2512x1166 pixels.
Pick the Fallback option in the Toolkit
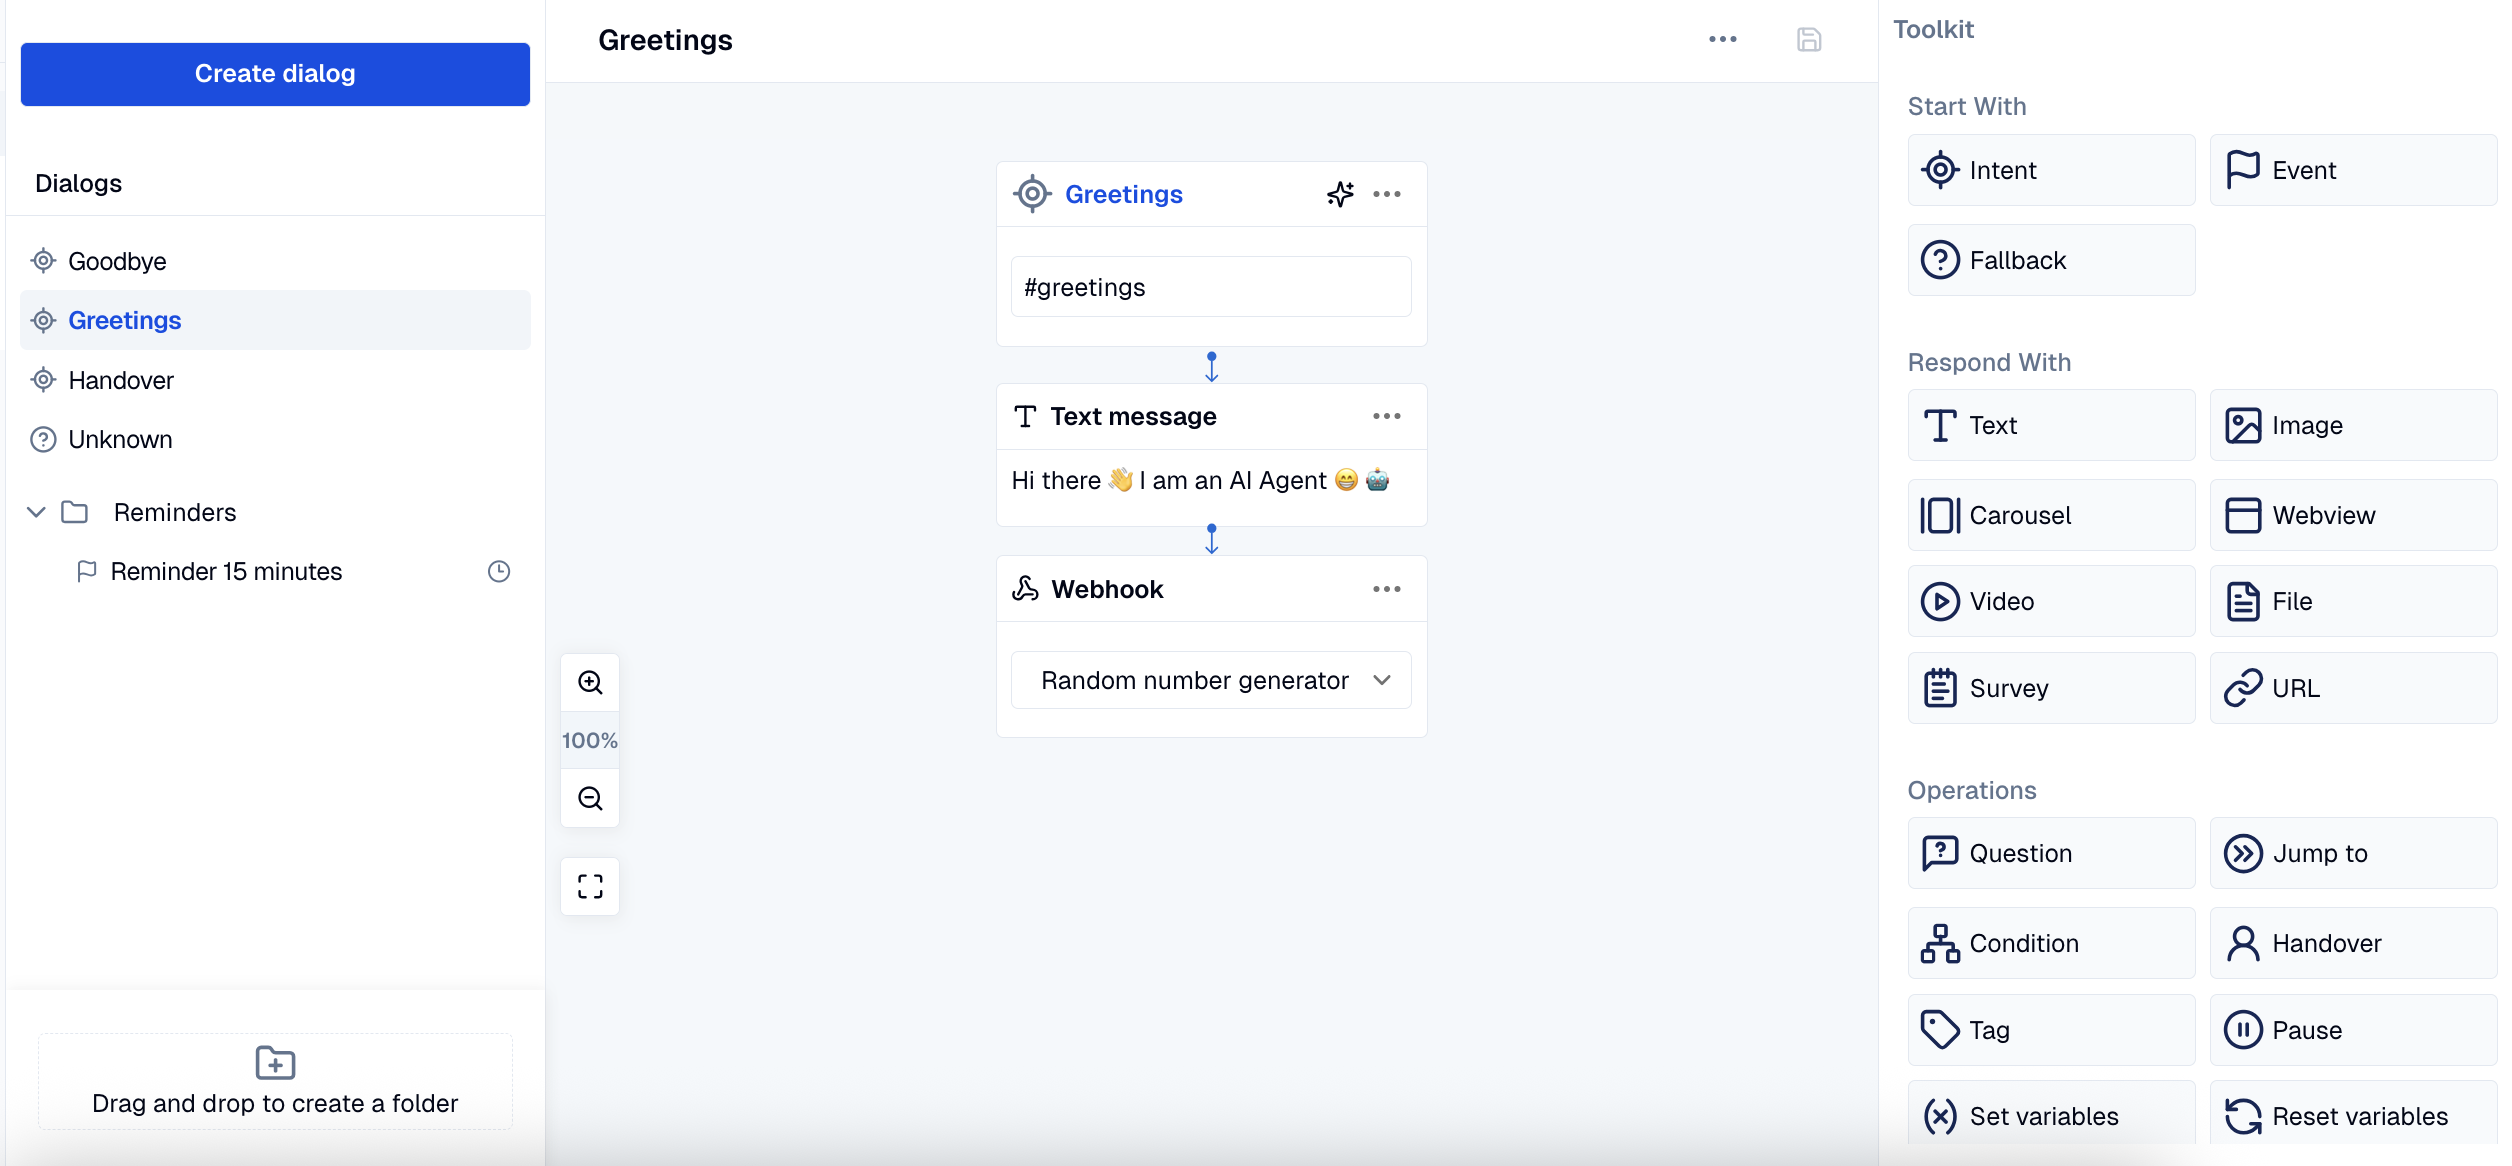[x=2051, y=259]
